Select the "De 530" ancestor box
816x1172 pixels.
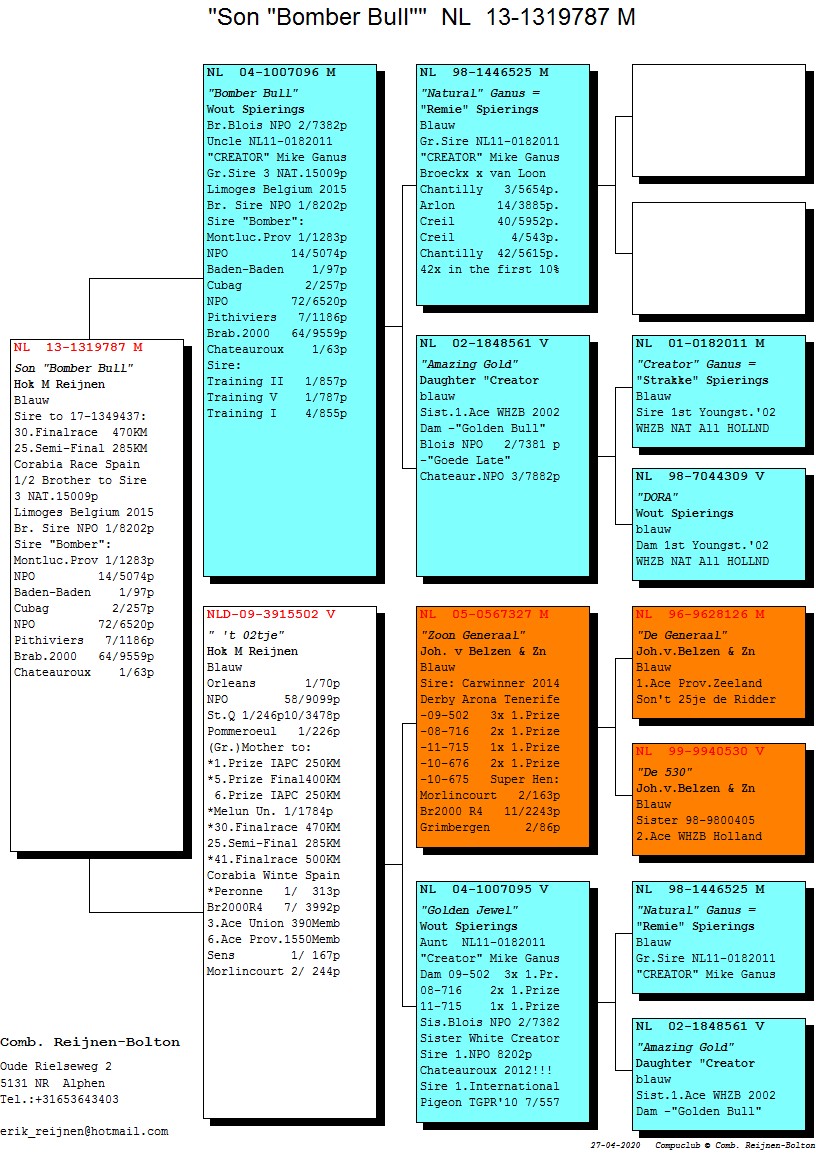[x=717, y=797]
